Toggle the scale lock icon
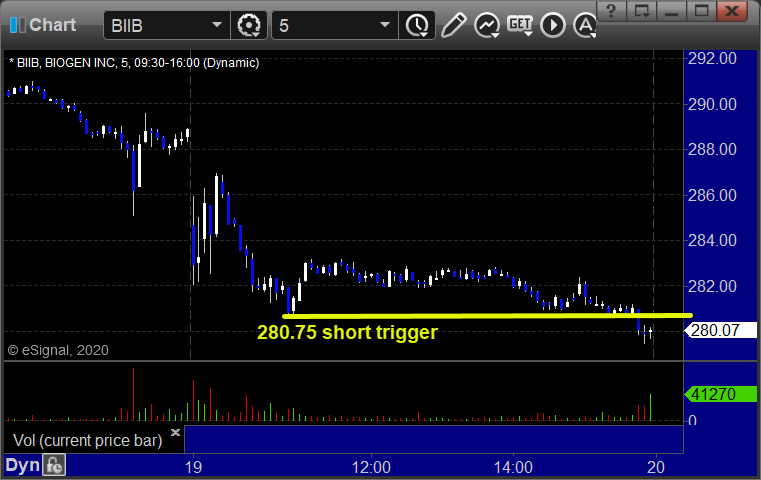Image resolution: width=761 pixels, height=480 pixels. coord(54,465)
